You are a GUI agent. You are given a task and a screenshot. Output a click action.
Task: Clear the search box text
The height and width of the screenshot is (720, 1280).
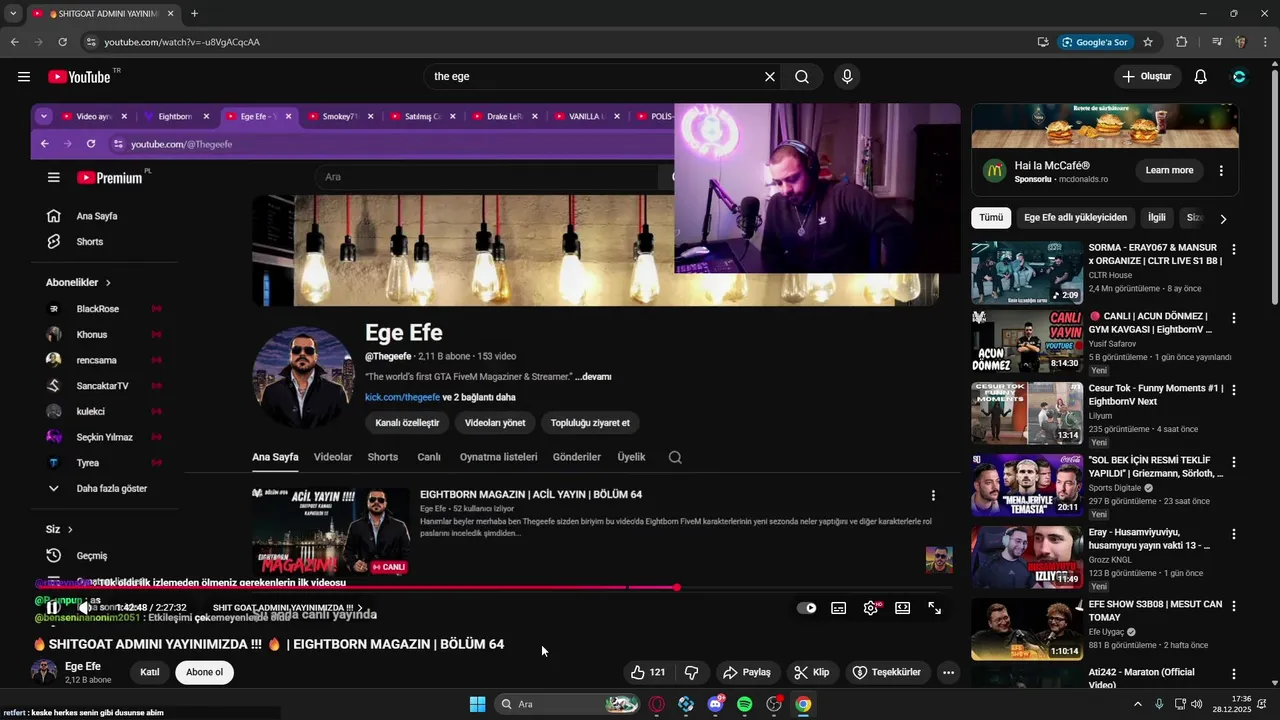click(770, 77)
